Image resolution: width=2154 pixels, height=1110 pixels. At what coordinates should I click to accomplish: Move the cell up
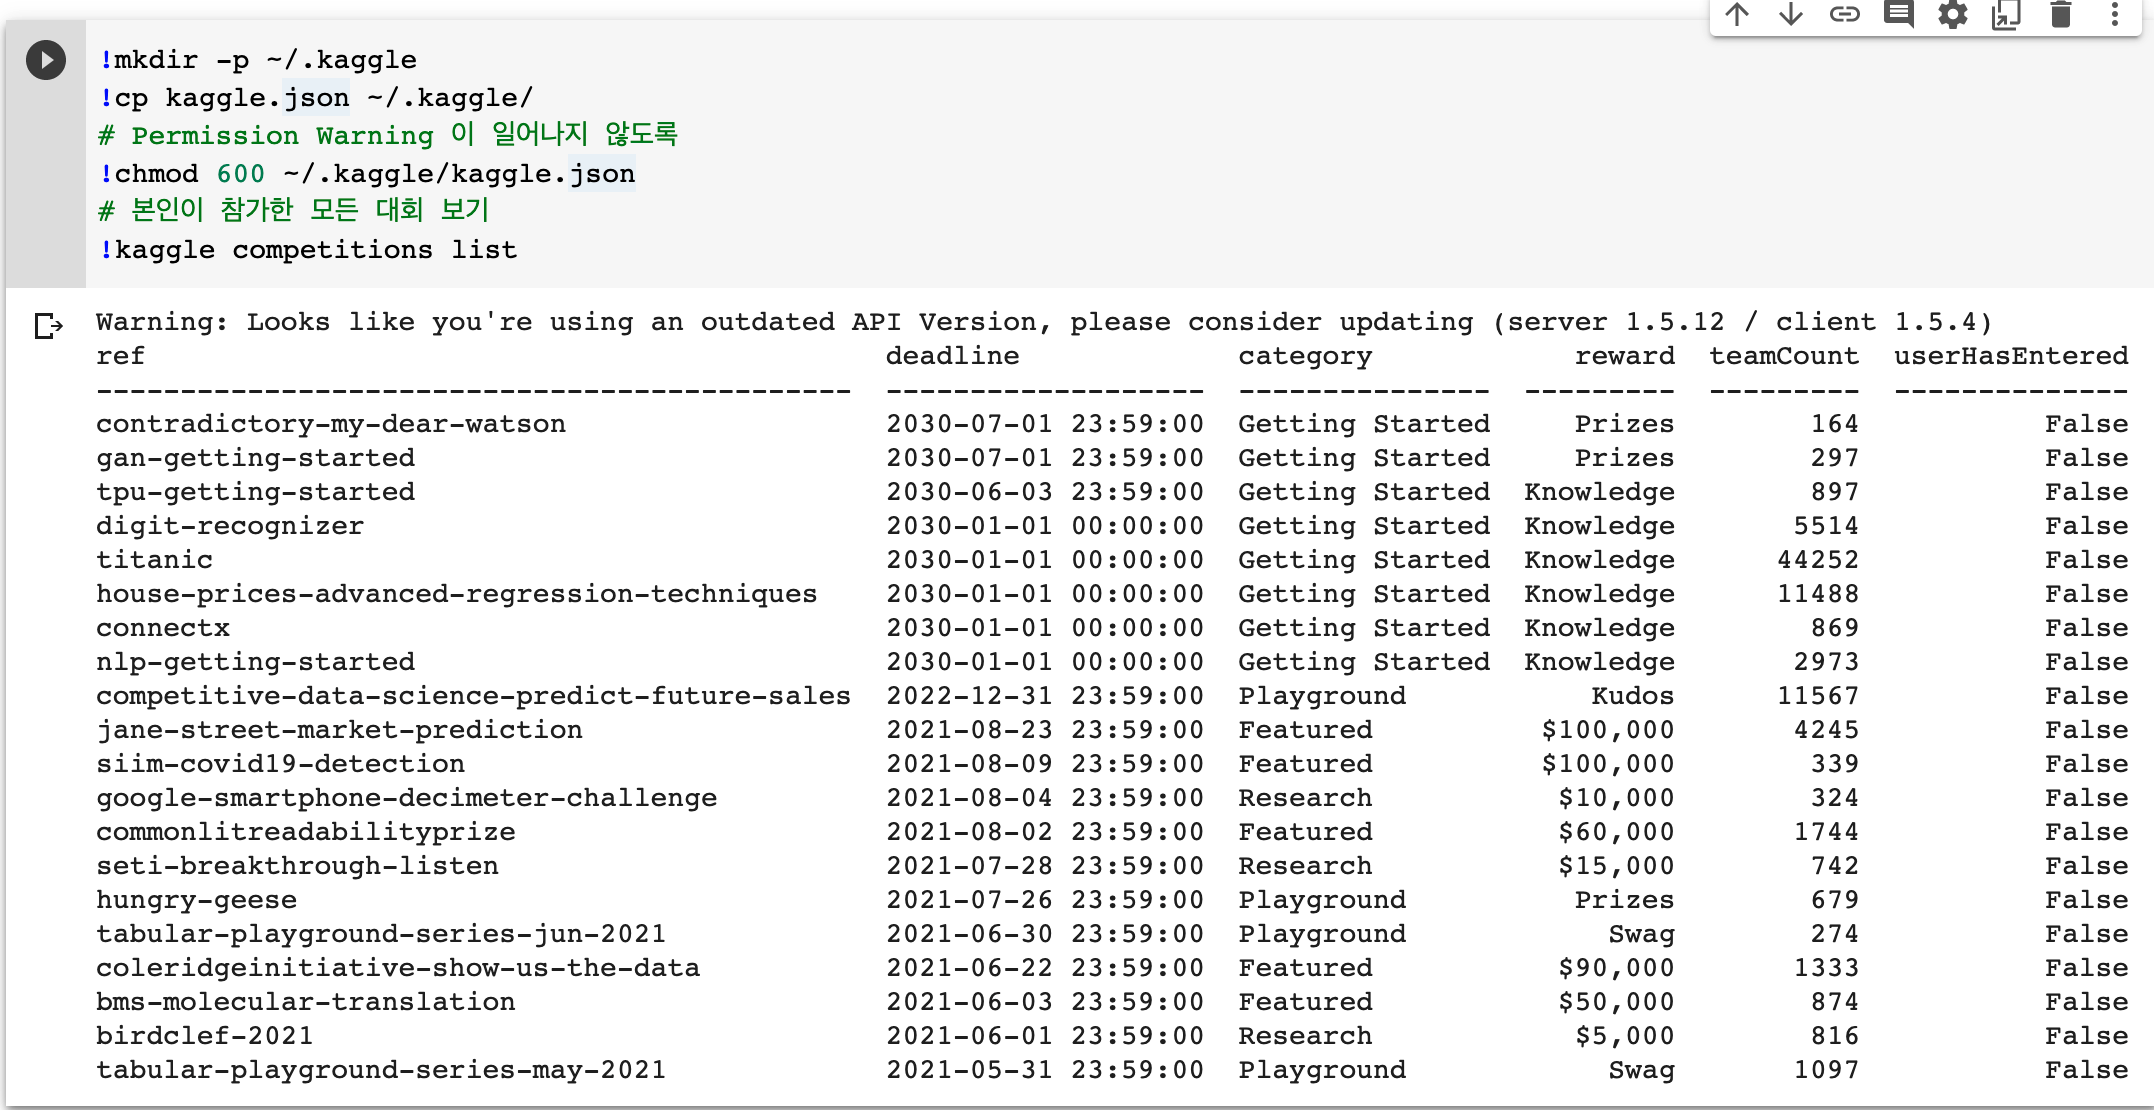click(1737, 14)
